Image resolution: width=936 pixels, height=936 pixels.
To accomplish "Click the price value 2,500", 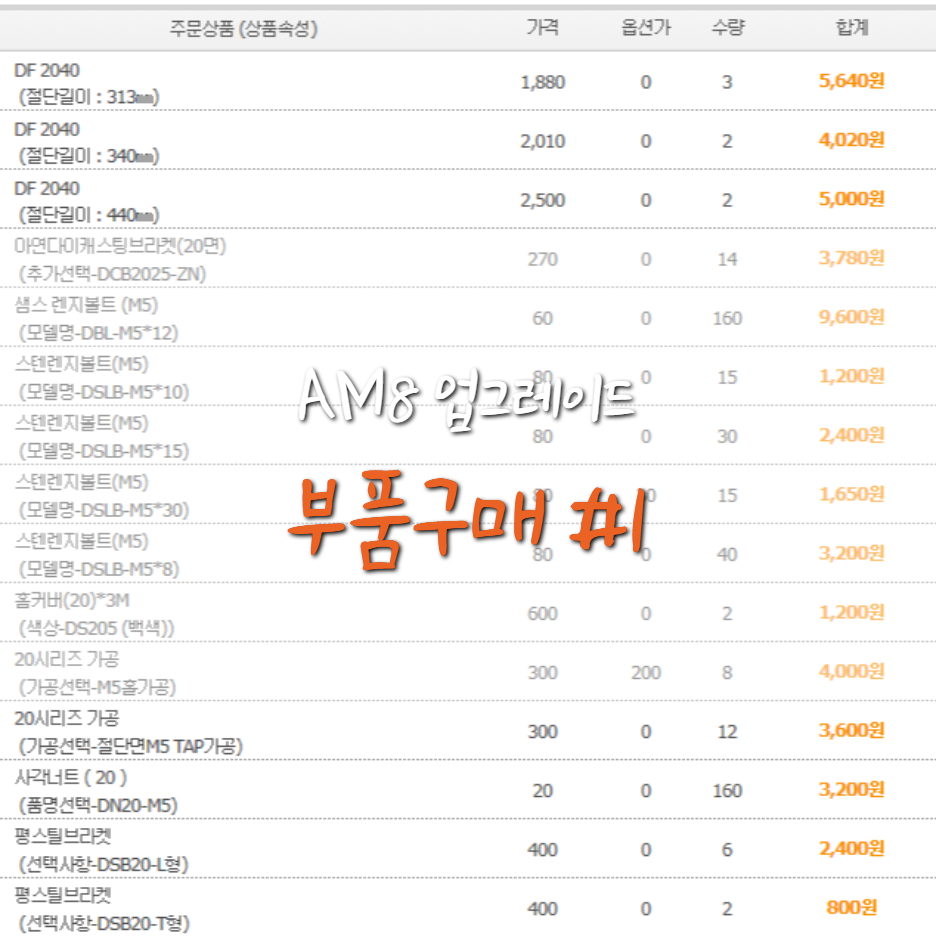I will (542, 200).
